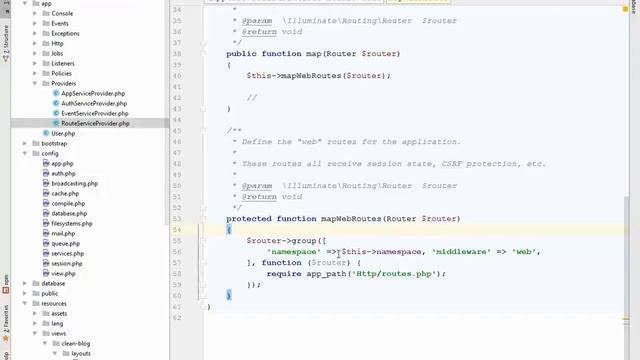Click on mapWebRoutes call at line 40
This screenshot has width=640, height=360.
click(x=311, y=76)
